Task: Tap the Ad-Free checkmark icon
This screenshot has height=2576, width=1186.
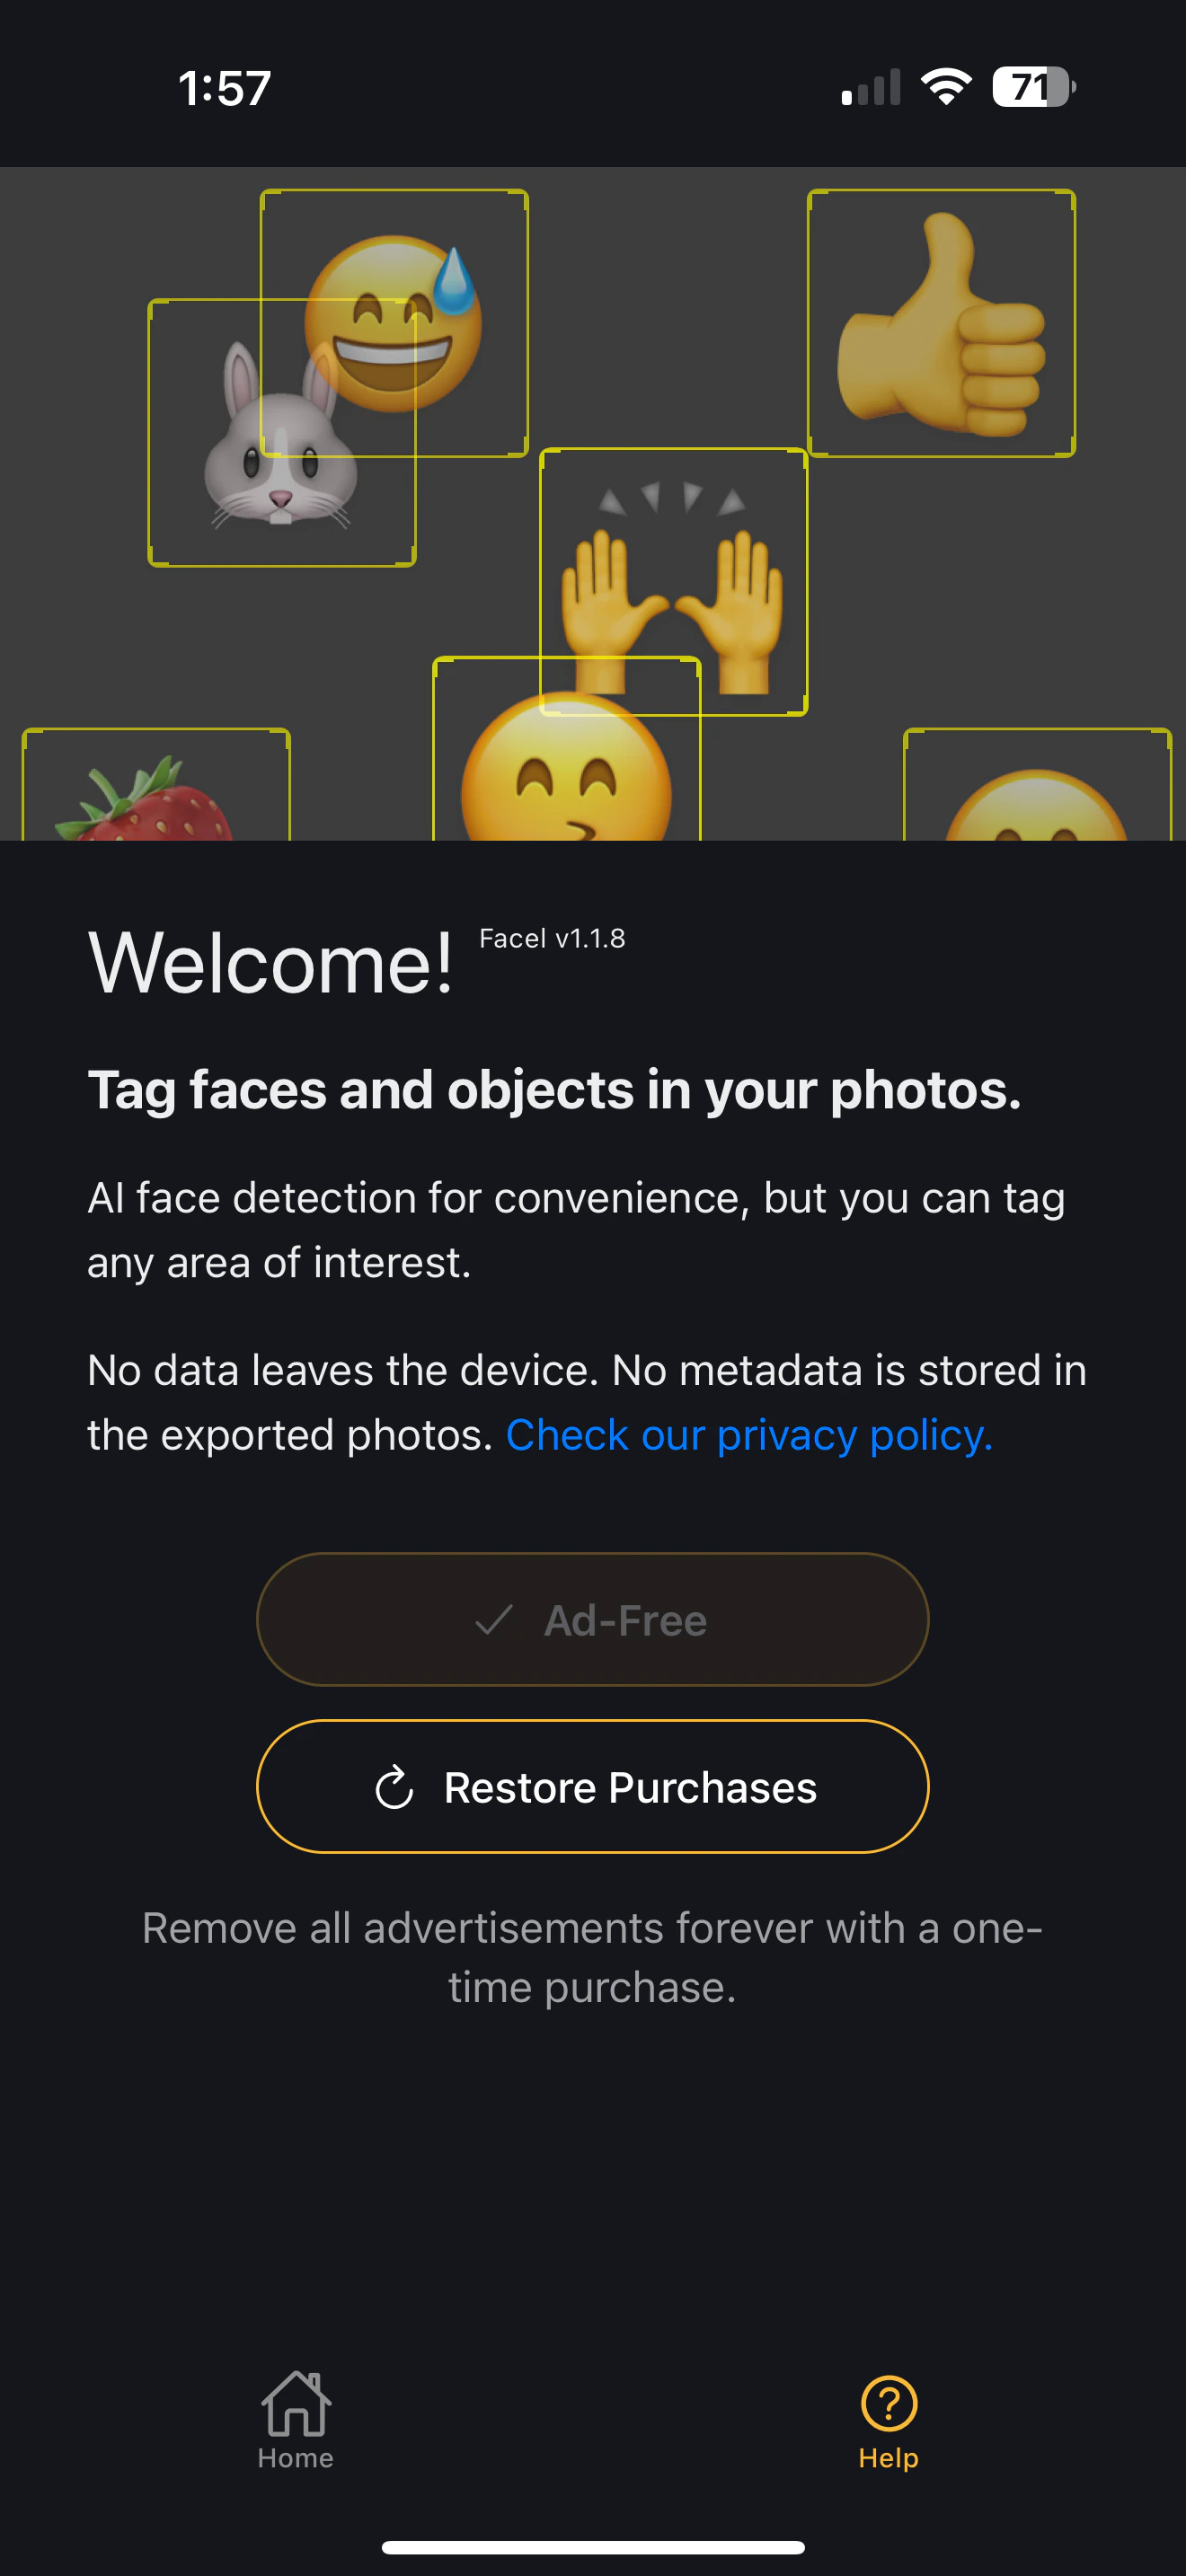Action: (494, 1620)
